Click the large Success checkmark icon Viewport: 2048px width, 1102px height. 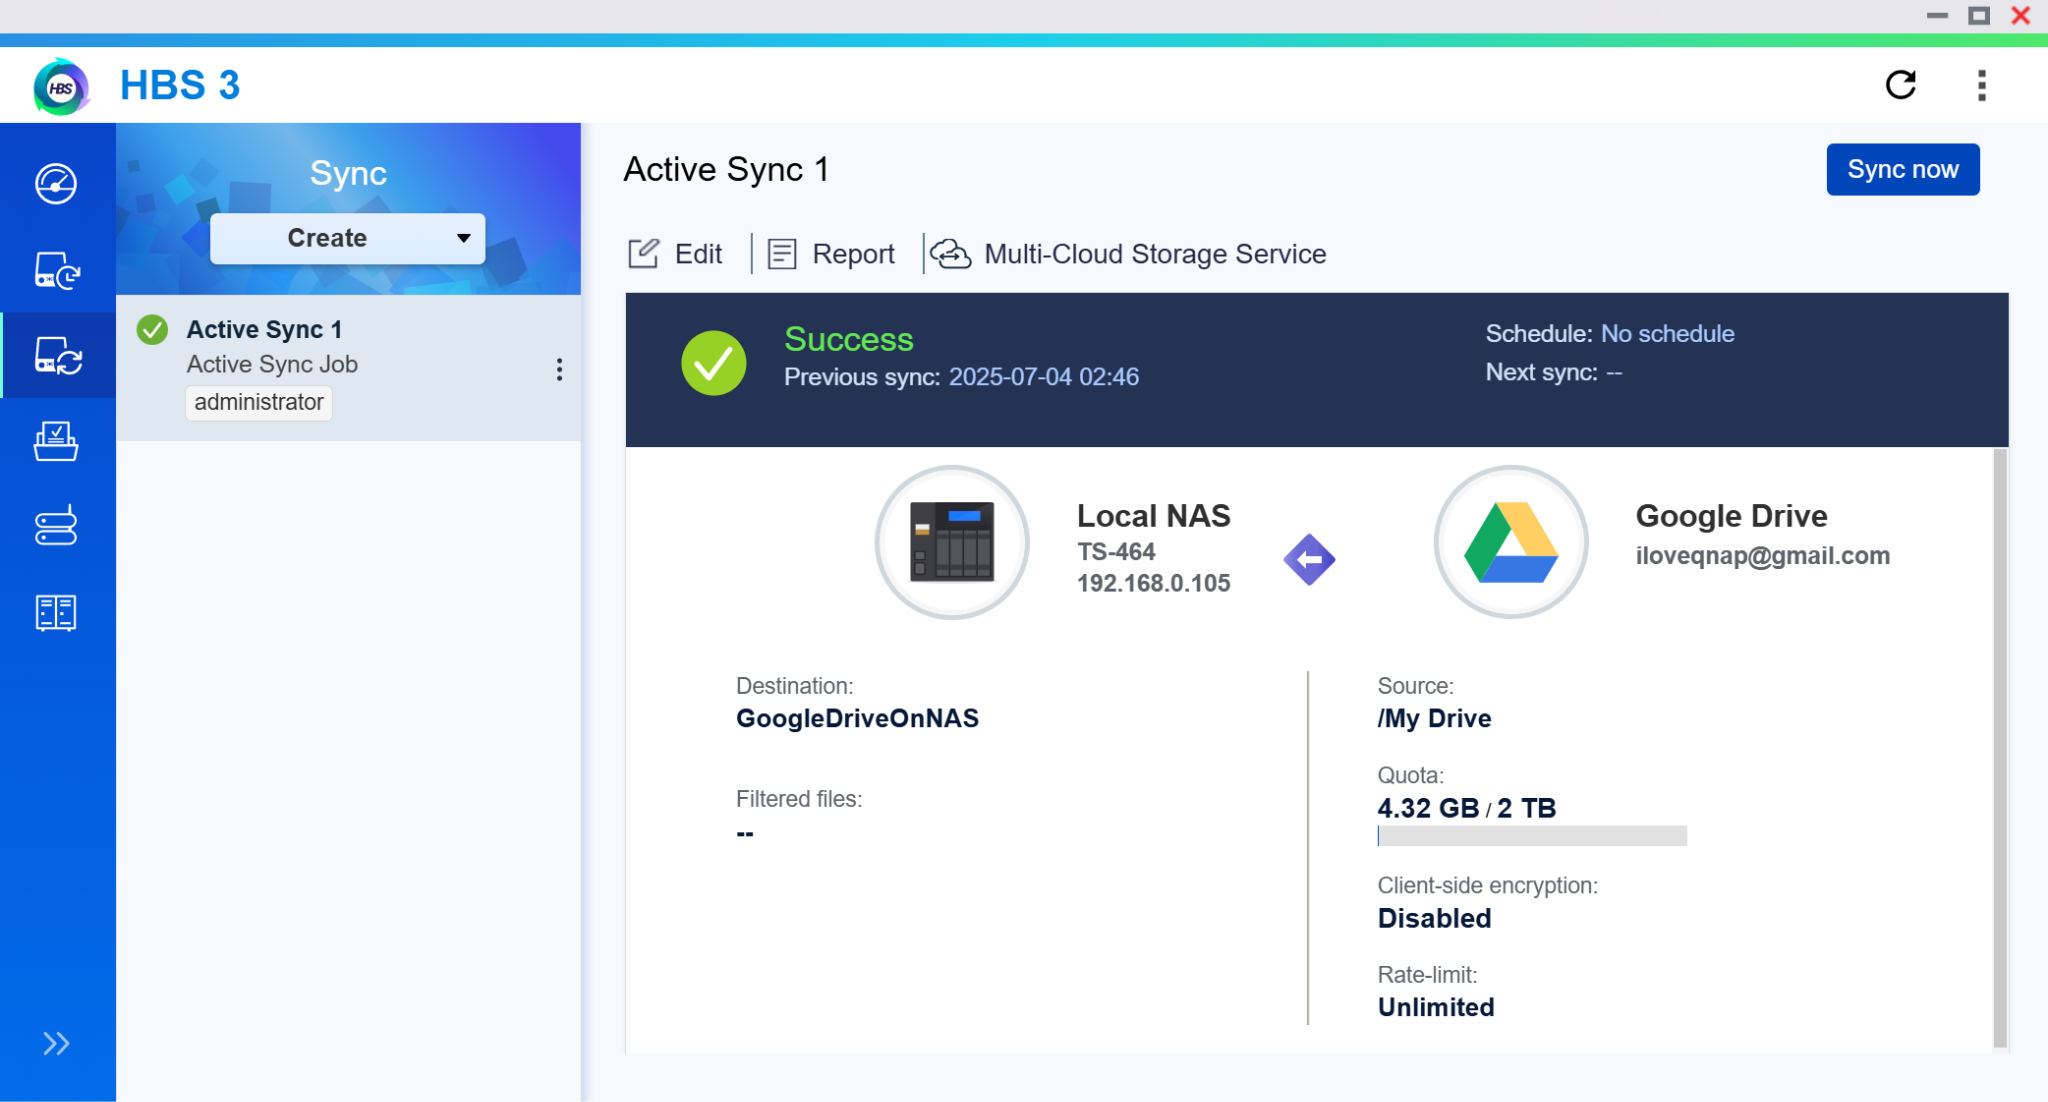click(x=714, y=363)
